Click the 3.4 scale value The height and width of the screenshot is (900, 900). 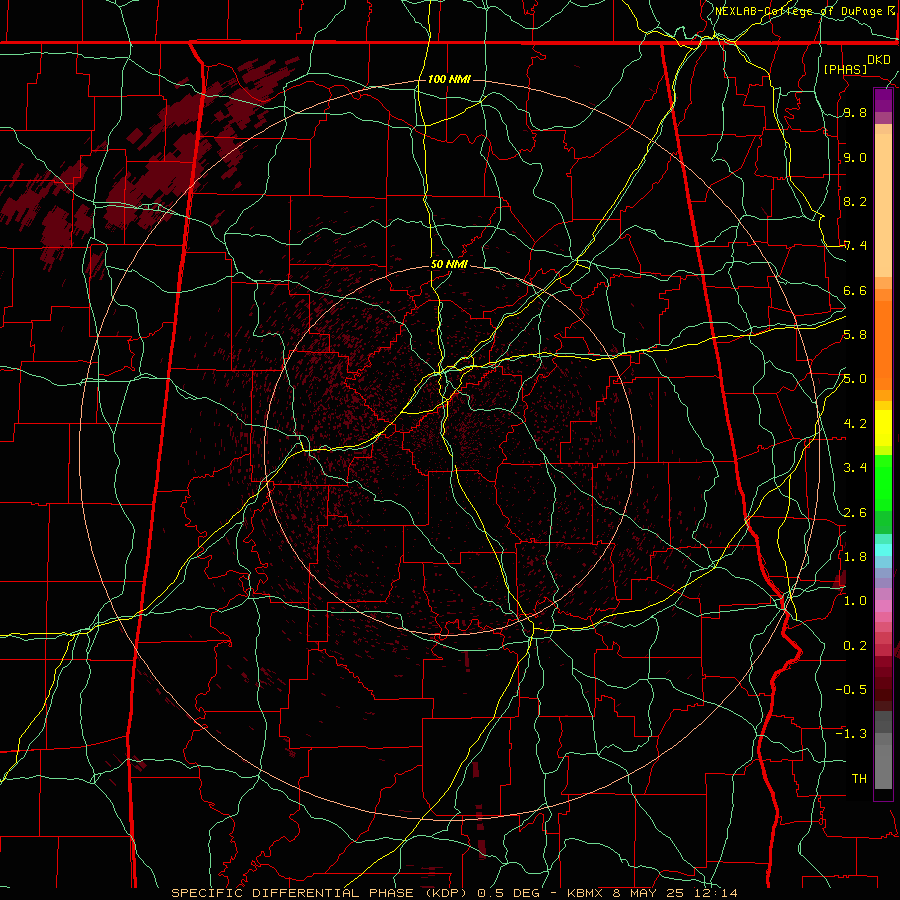click(855, 468)
